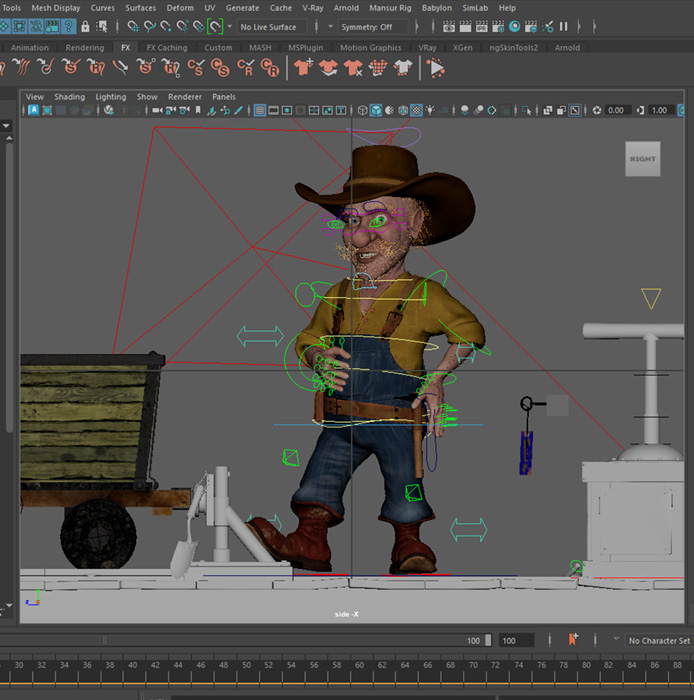Click the Display Current Mesh gray shirt icon
Viewport: 694px width, 700px height.
403,68
